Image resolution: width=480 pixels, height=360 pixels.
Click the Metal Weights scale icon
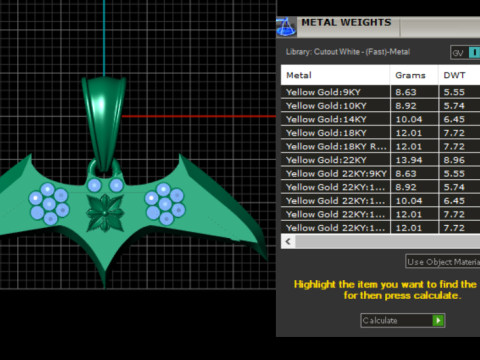tap(286, 27)
